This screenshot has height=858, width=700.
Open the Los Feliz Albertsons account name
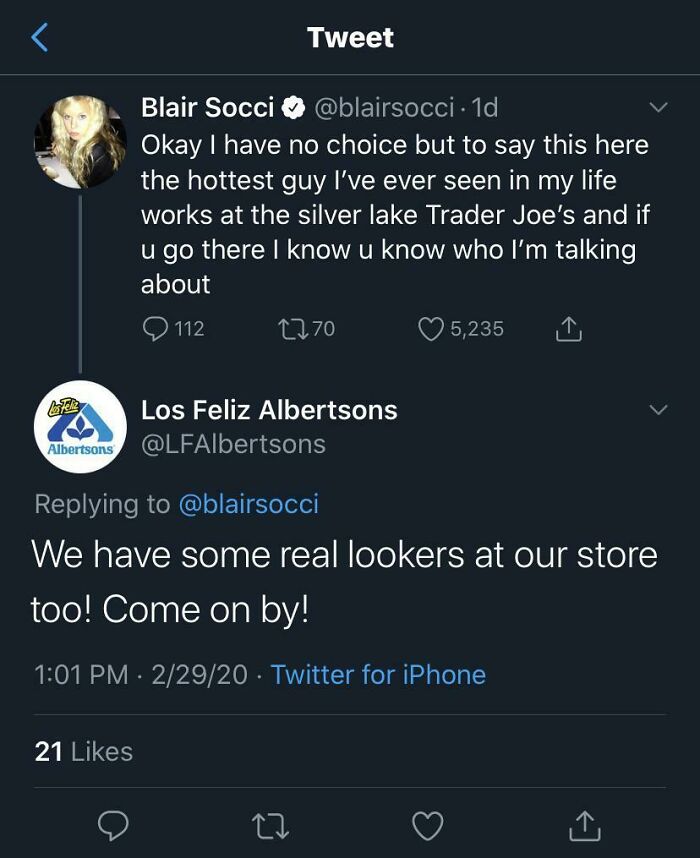coord(269,410)
